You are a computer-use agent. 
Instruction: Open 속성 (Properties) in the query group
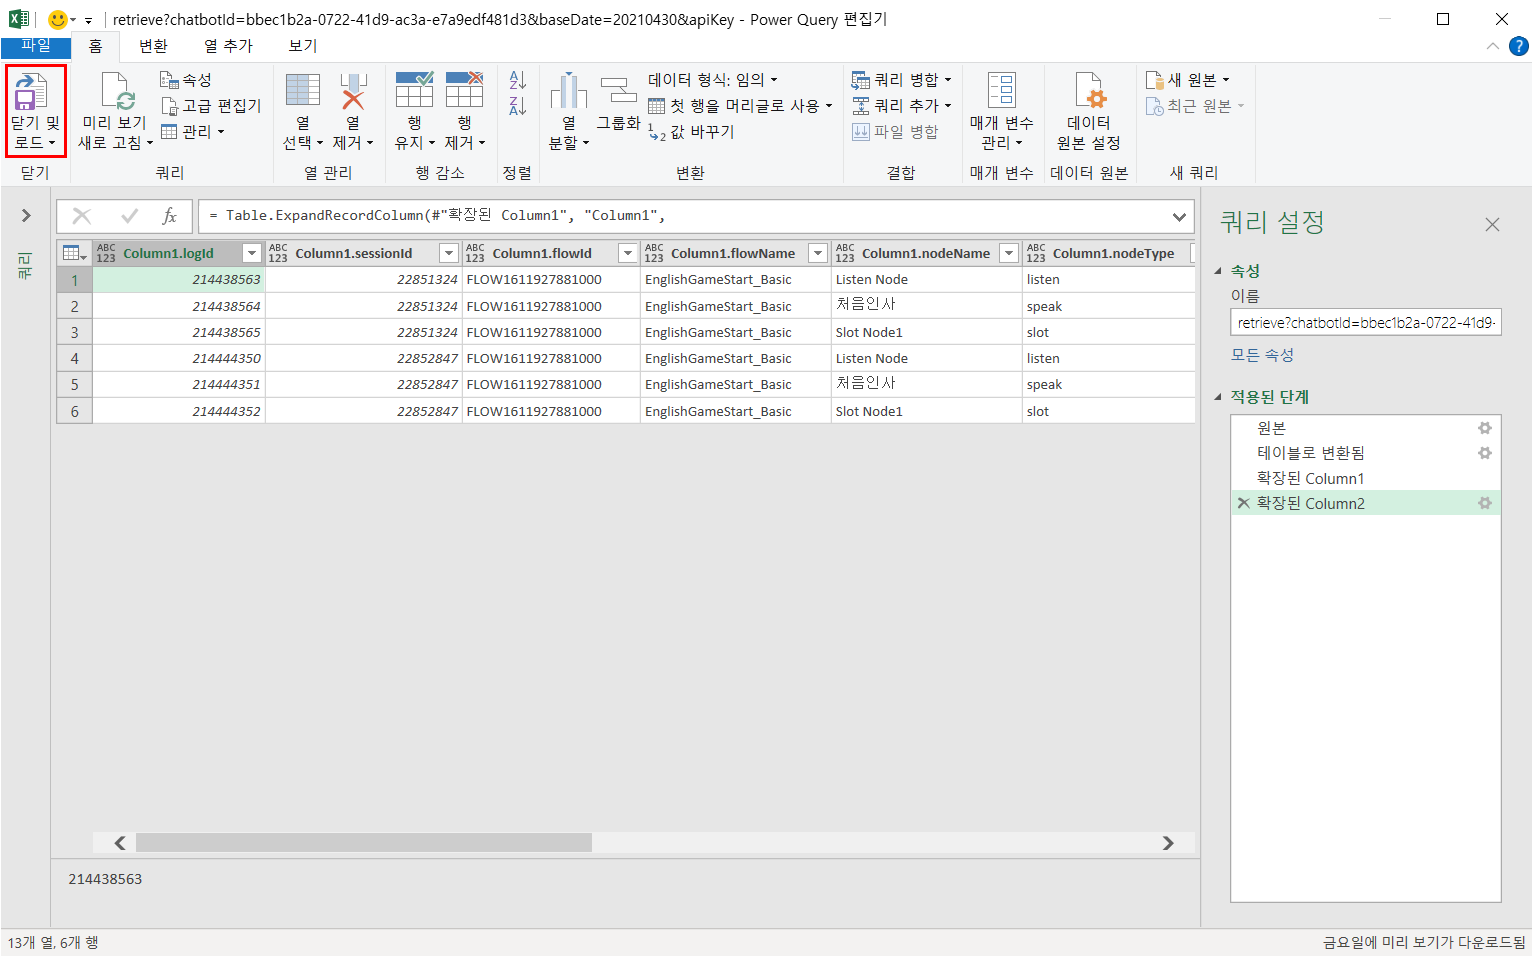coord(186,80)
